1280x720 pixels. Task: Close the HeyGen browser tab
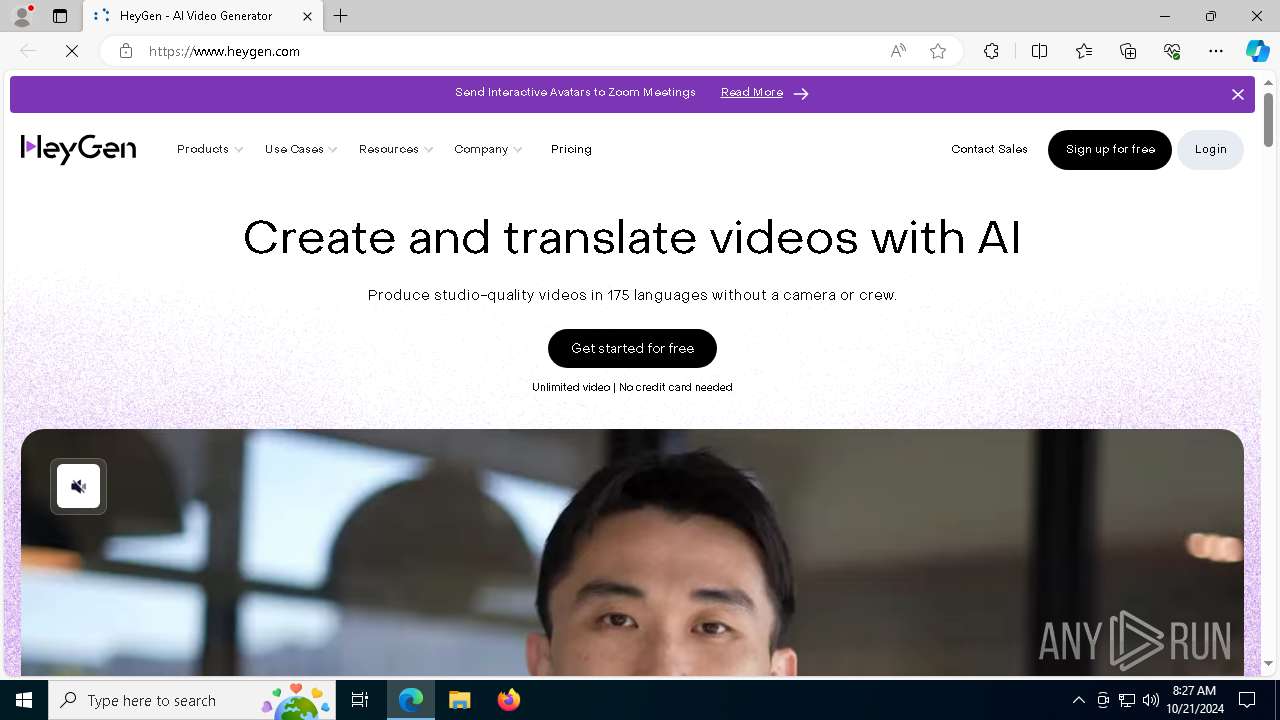point(307,16)
